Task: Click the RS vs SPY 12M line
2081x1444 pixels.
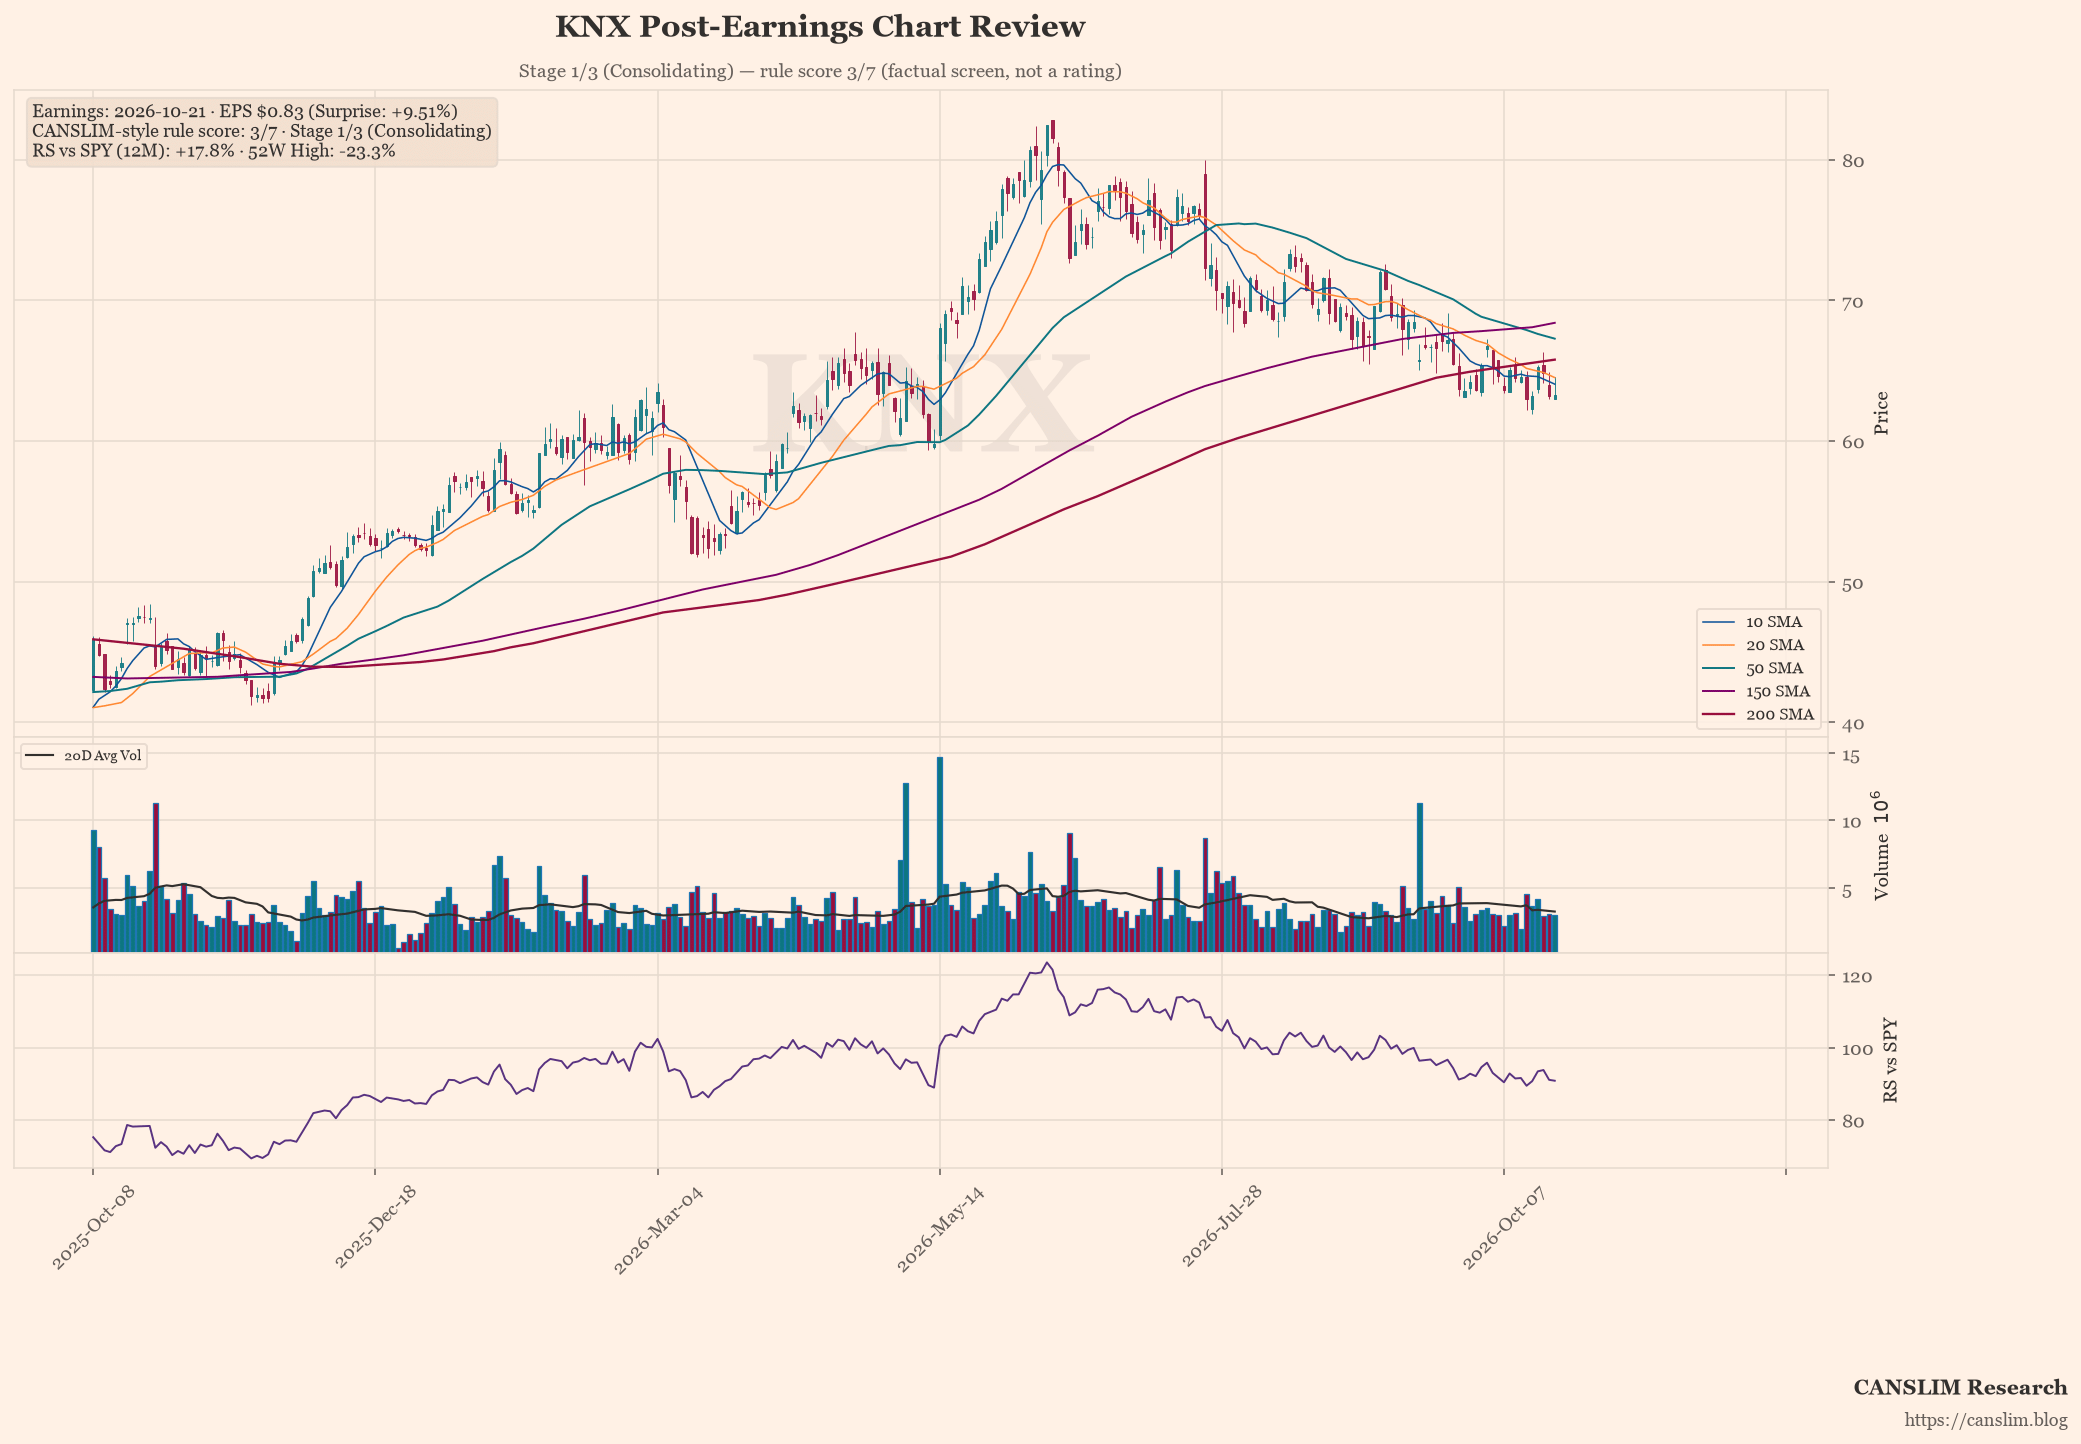Action: coord(214,151)
